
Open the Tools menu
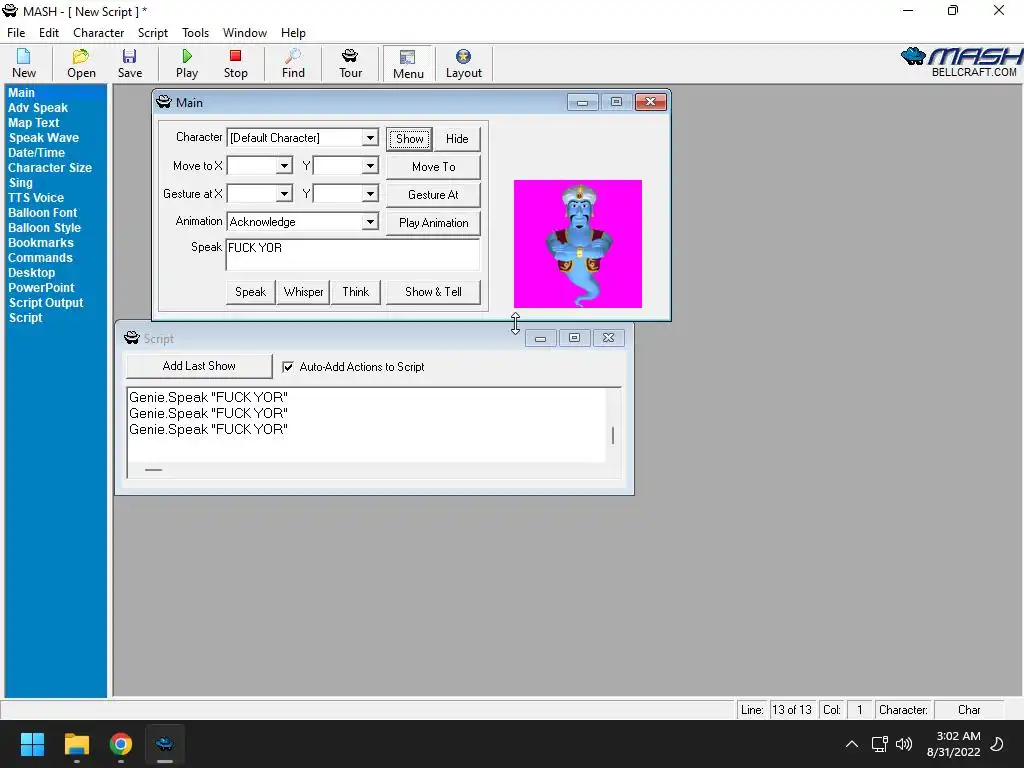coord(195,33)
